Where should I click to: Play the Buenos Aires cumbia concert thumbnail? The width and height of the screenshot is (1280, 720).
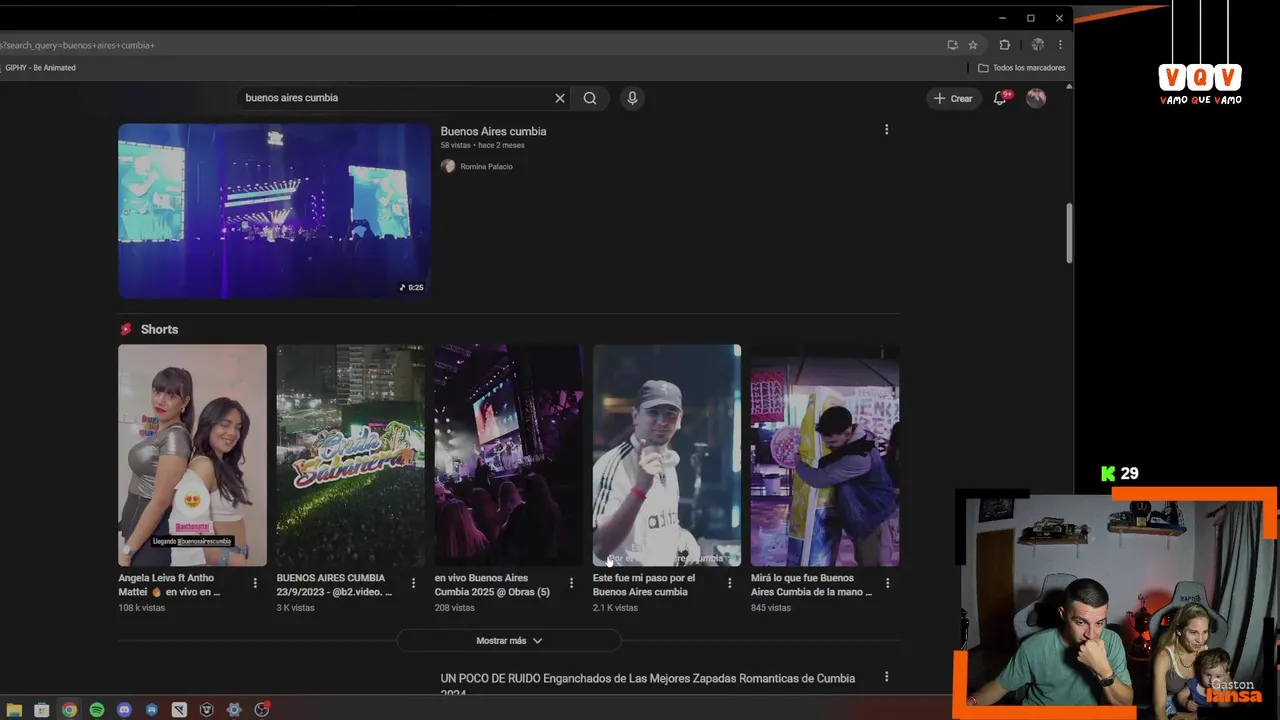pyautogui.click(x=274, y=211)
